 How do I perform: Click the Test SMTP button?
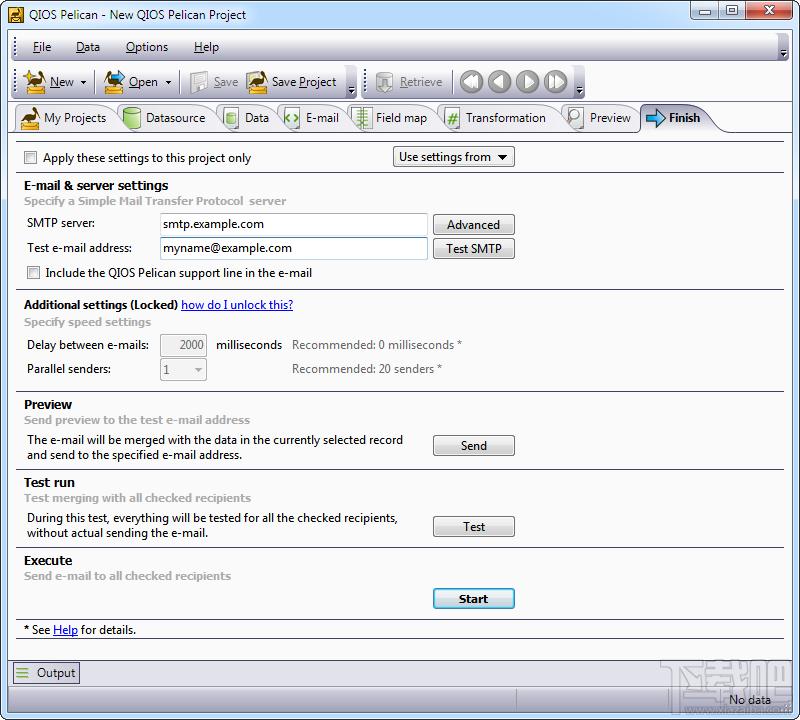tap(473, 249)
